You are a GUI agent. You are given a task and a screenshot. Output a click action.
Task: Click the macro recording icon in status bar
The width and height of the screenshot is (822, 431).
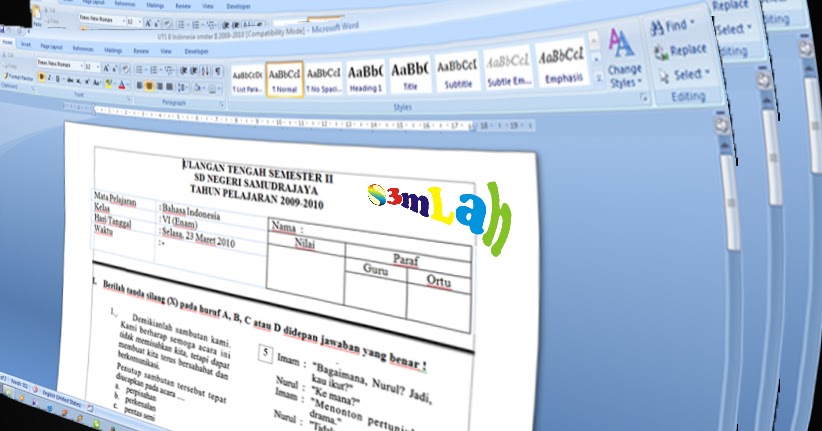point(90,408)
